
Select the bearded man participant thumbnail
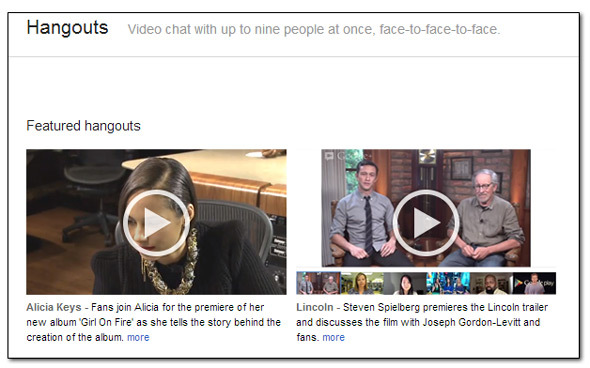[491, 283]
